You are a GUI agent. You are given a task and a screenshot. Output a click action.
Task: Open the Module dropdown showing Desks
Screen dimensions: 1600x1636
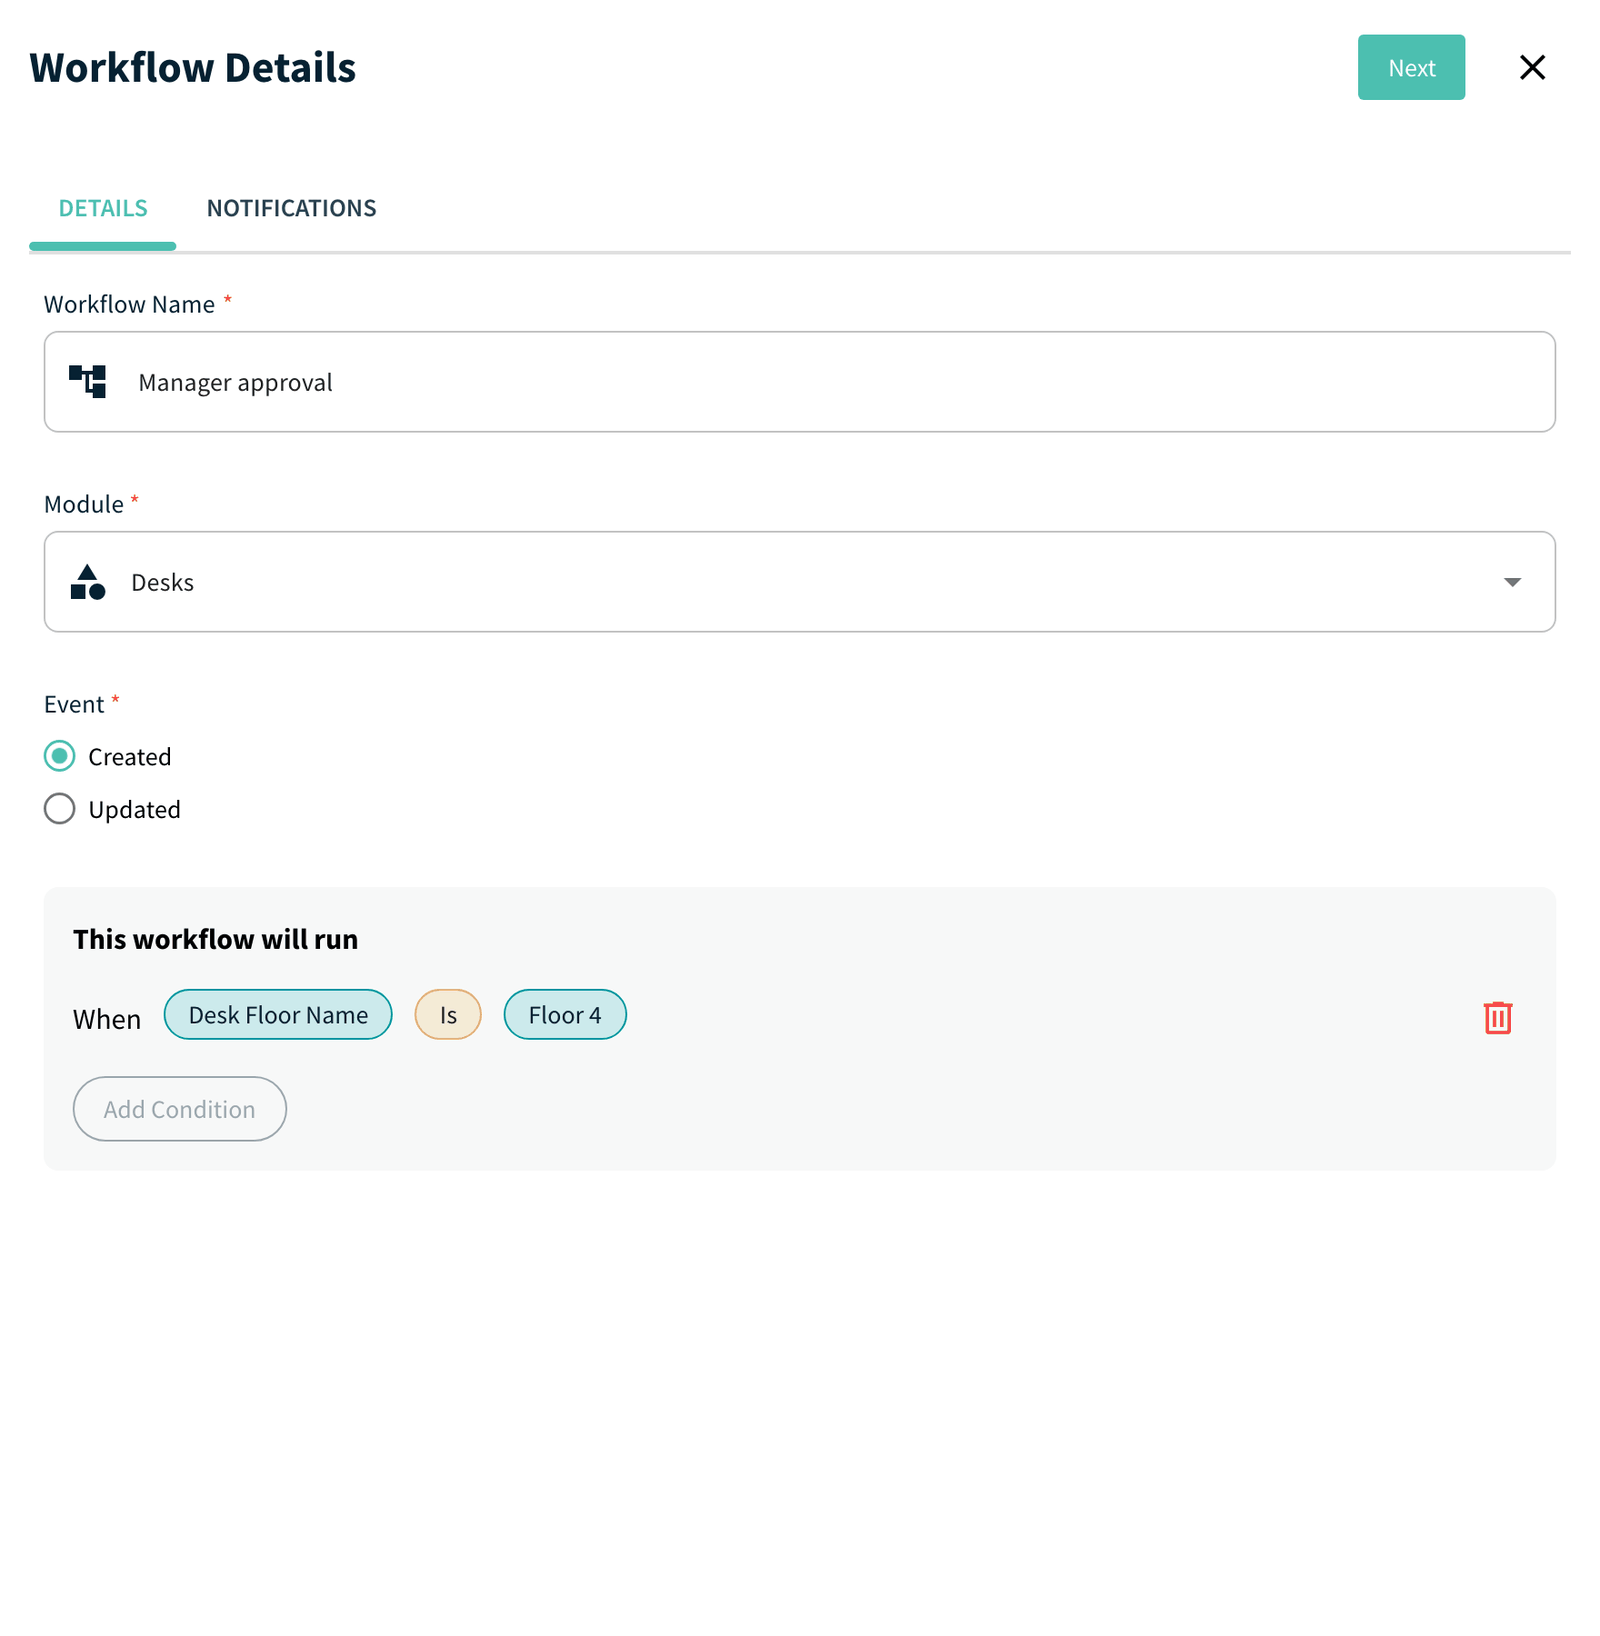[x=799, y=582]
